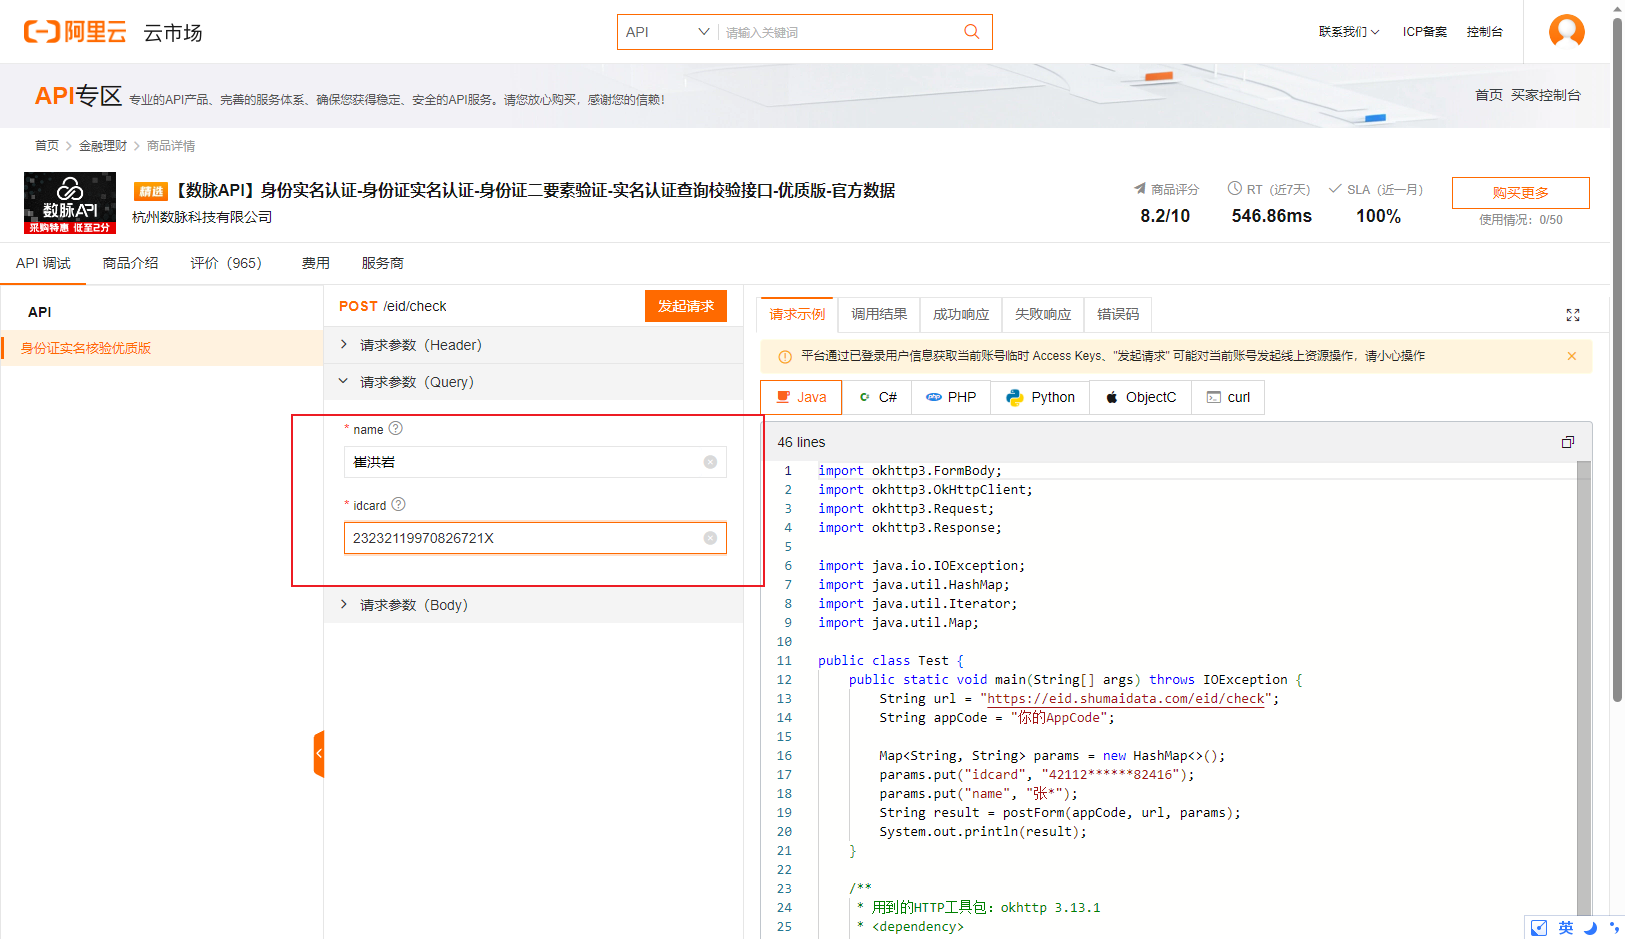The width and height of the screenshot is (1625, 939).
Task: Open the ICP备案 link
Action: [1425, 32]
